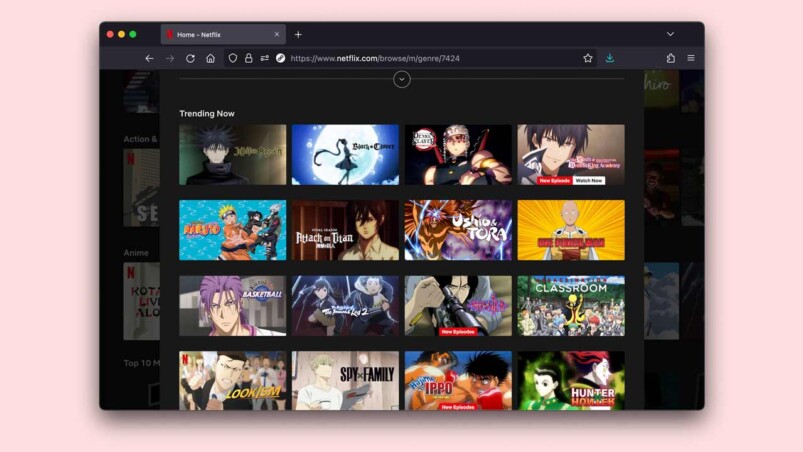The height and width of the screenshot is (452, 803).
Task: Open the One Punch Man thumbnail
Action: [571, 230]
